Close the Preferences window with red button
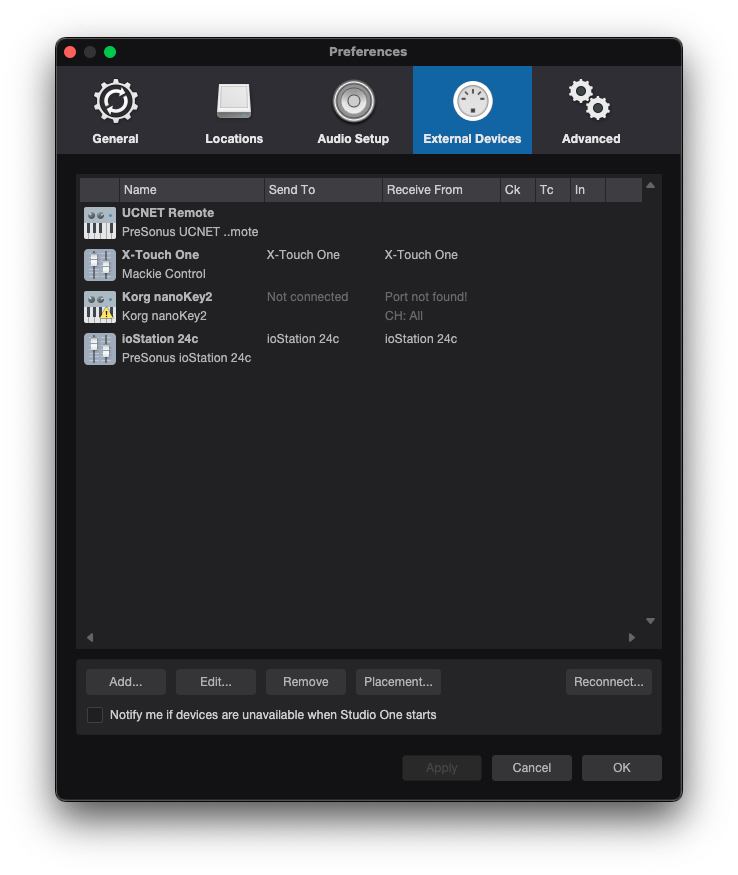 pos(70,52)
